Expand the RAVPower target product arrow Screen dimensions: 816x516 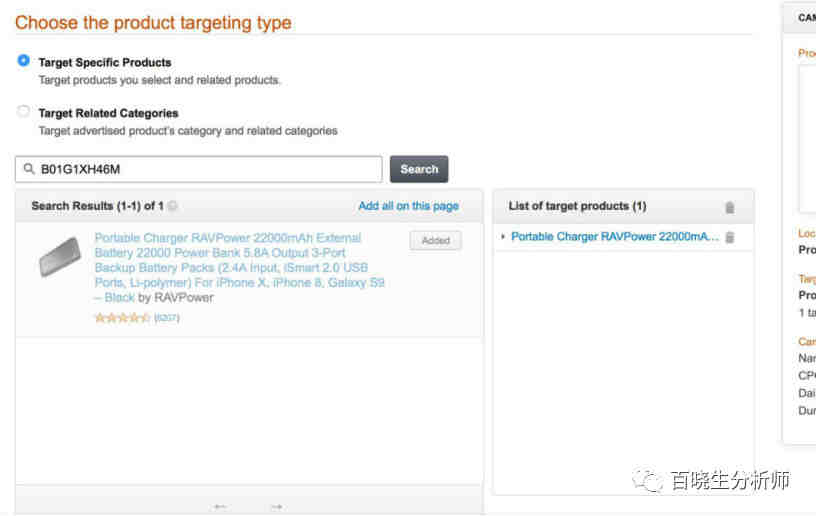(x=503, y=237)
